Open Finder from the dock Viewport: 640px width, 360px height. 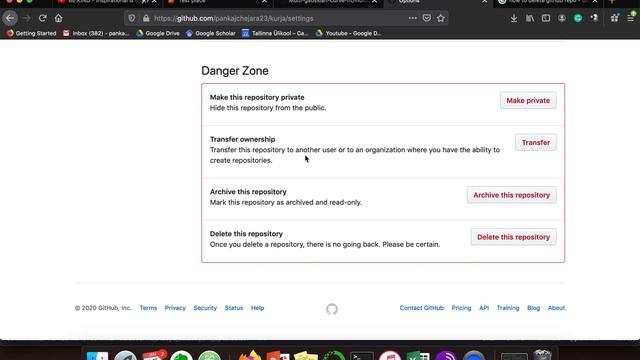click(x=98, y=356)
